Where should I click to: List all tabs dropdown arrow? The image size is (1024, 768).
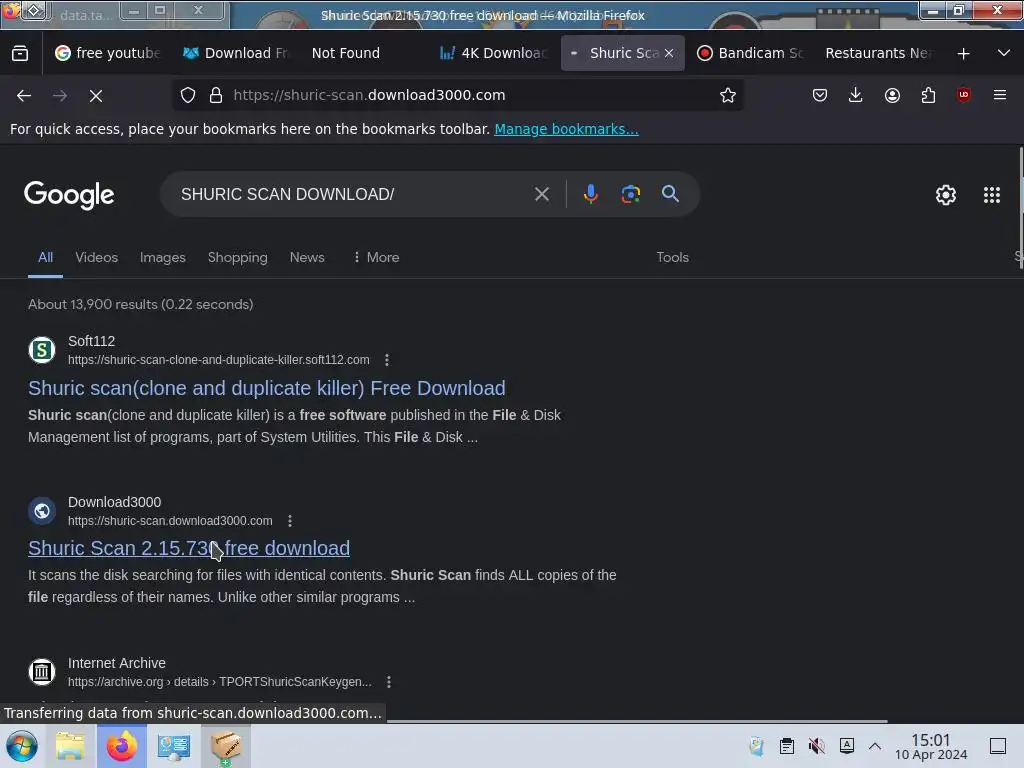pyautogui.click(x=1004, y=53)
